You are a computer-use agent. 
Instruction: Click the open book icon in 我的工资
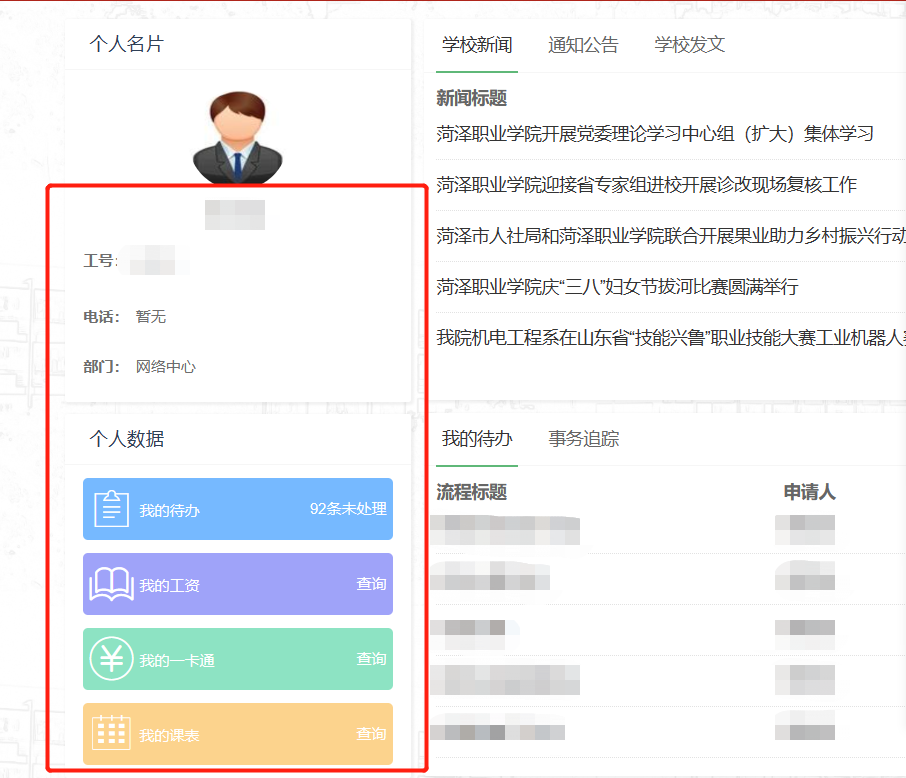click(x=111, y=584)
